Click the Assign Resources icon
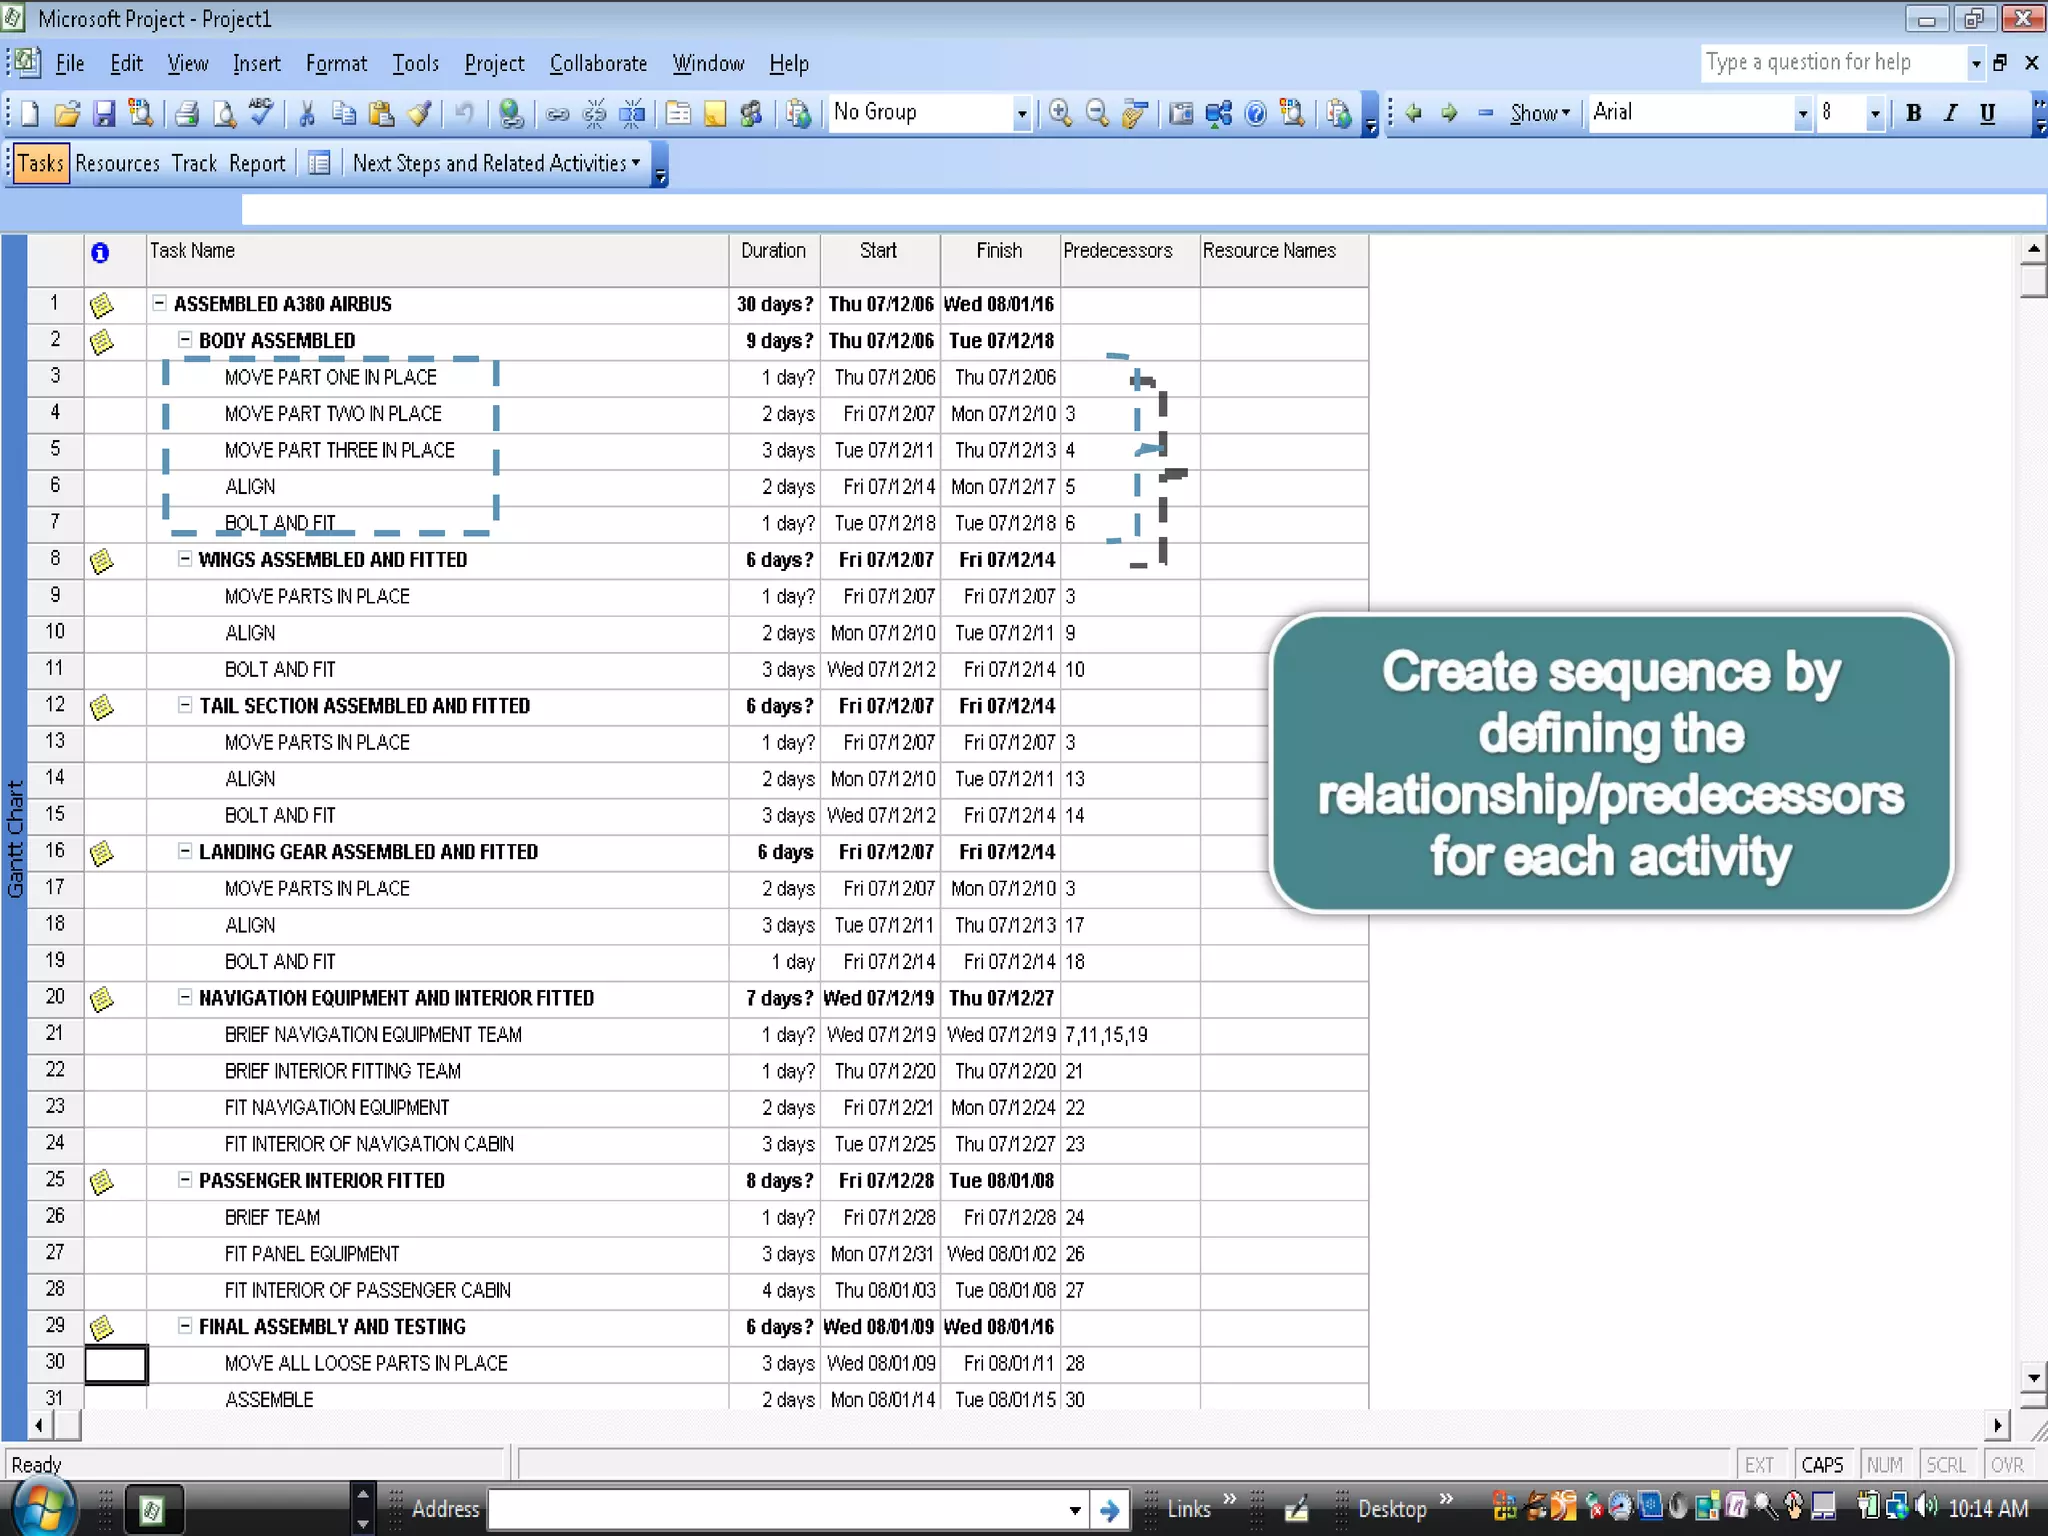This screenshot has width=2048, height=1536. click(751, 114)
